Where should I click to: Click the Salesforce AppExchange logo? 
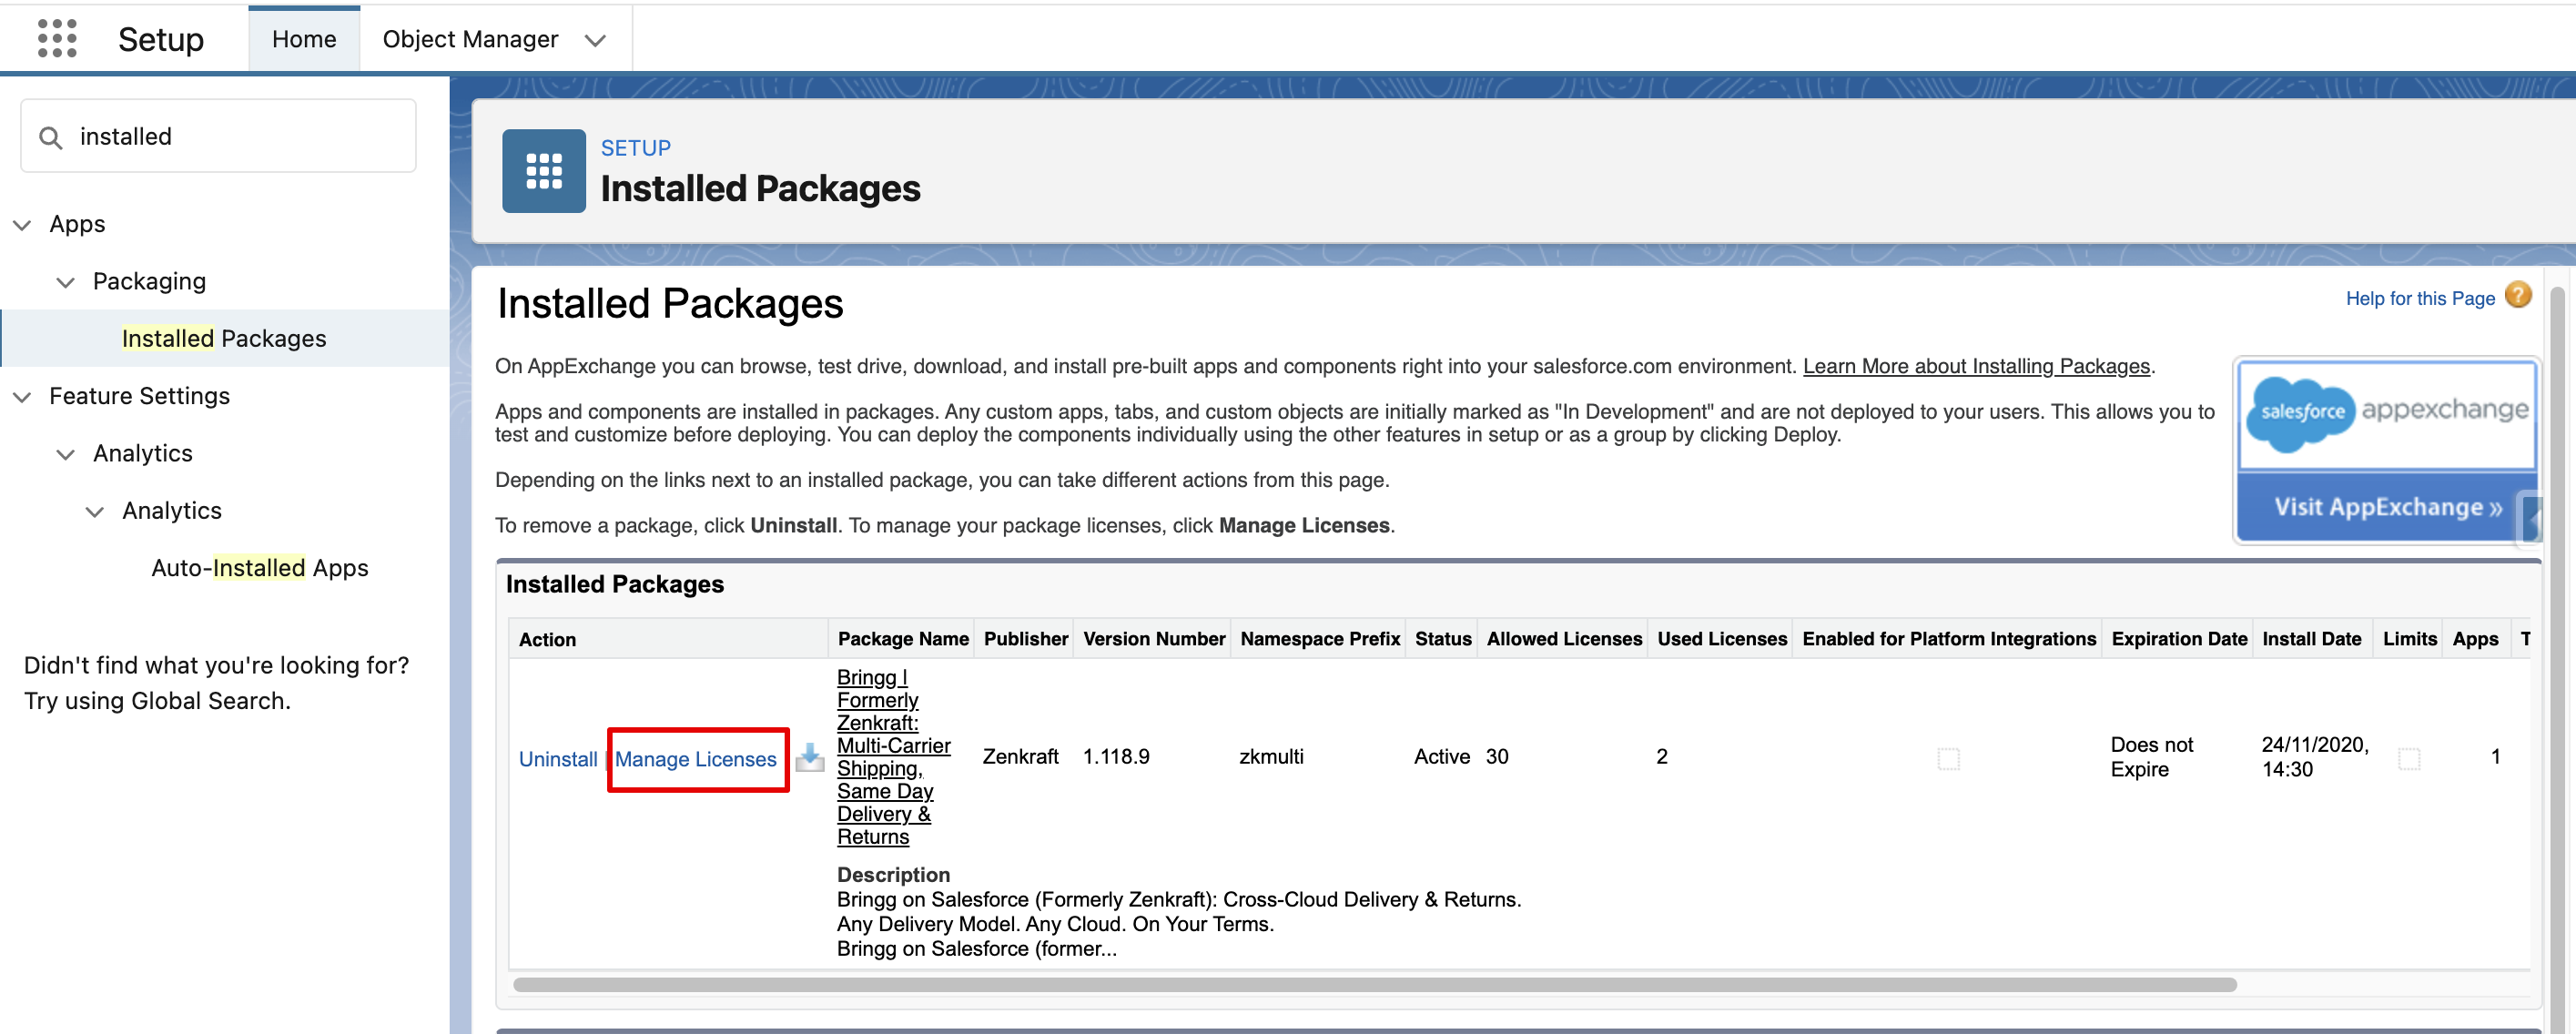point(2386,414)
